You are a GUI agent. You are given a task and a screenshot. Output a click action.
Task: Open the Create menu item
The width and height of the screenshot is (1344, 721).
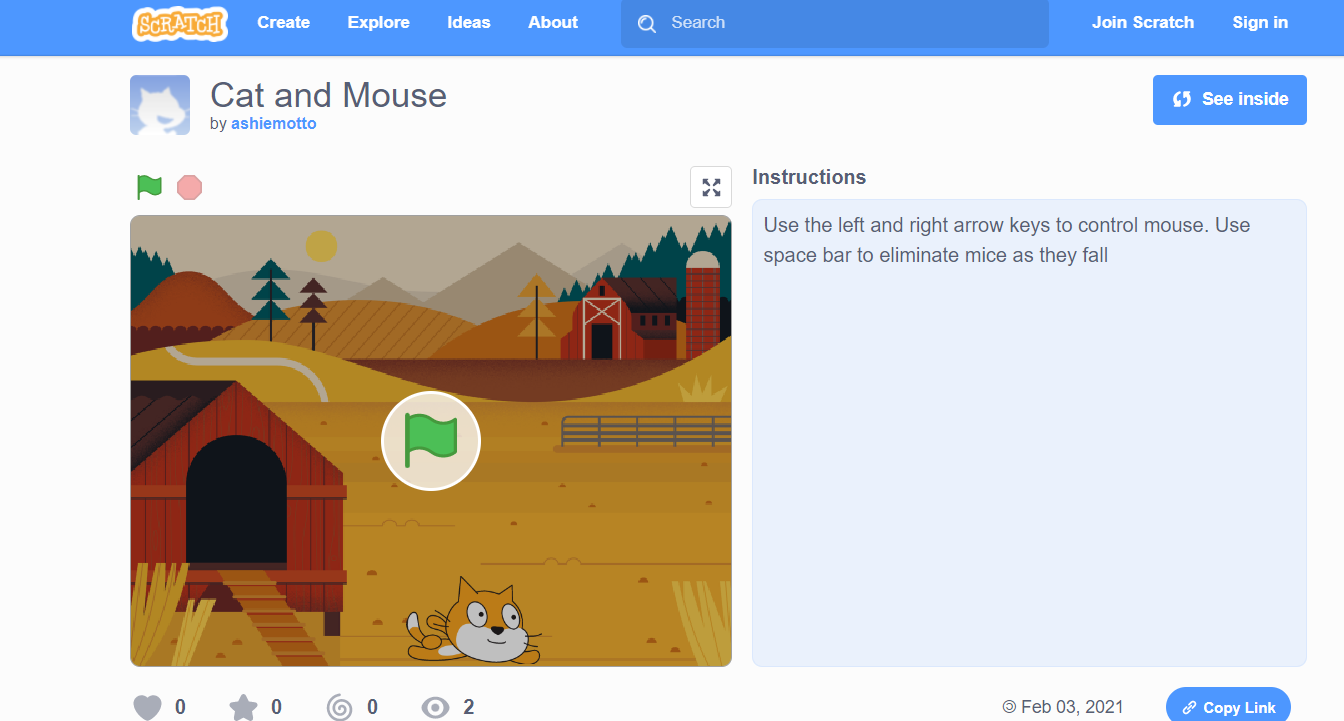tap(283, 23)
